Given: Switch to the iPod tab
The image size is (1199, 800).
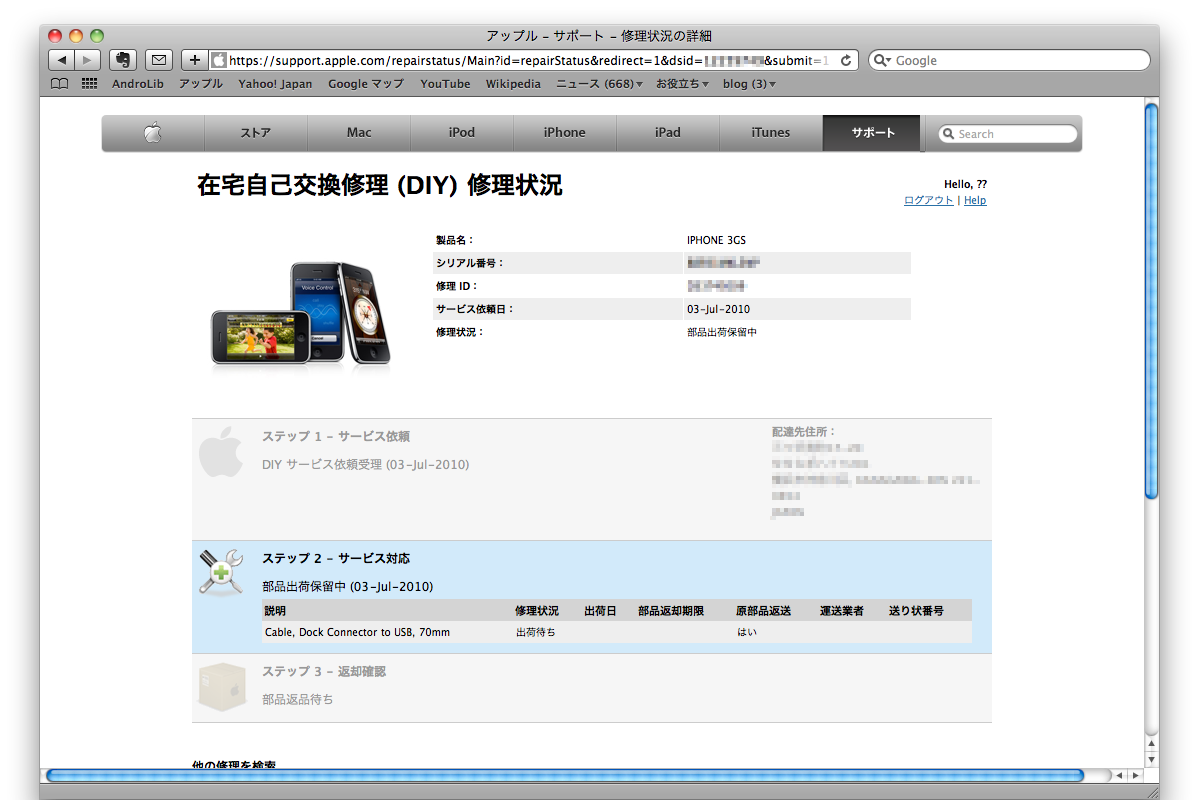Looking at the screenshot, I should tap(462, 133).
